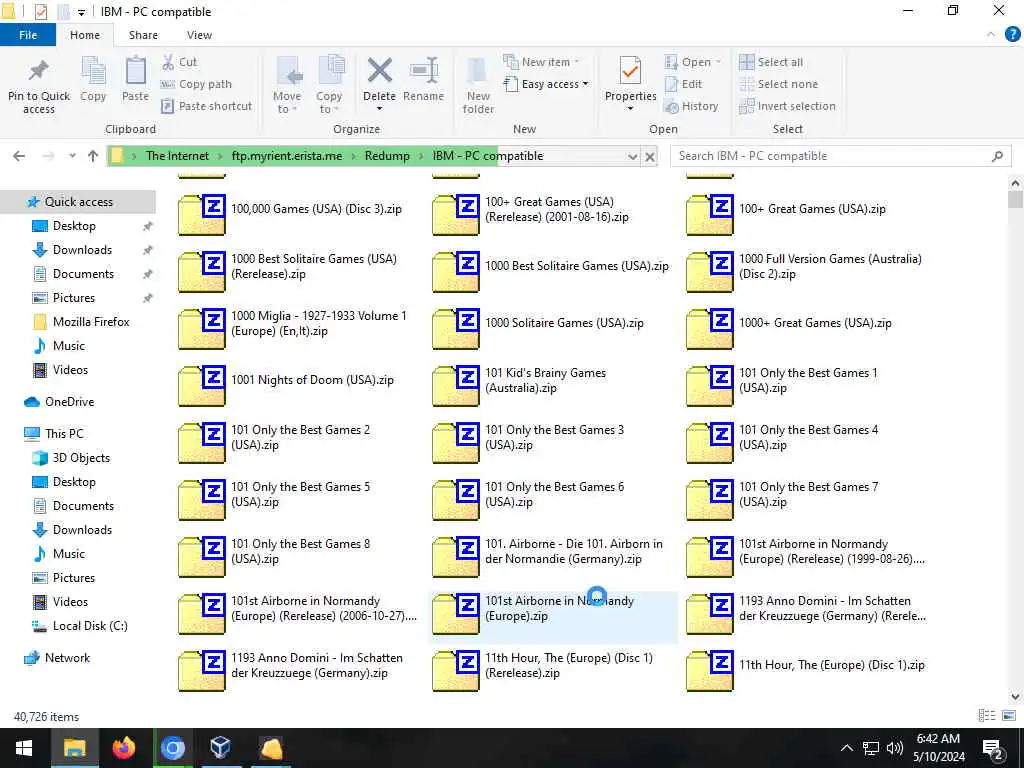Click the Copy ribbon button

[x=93, y=79]
